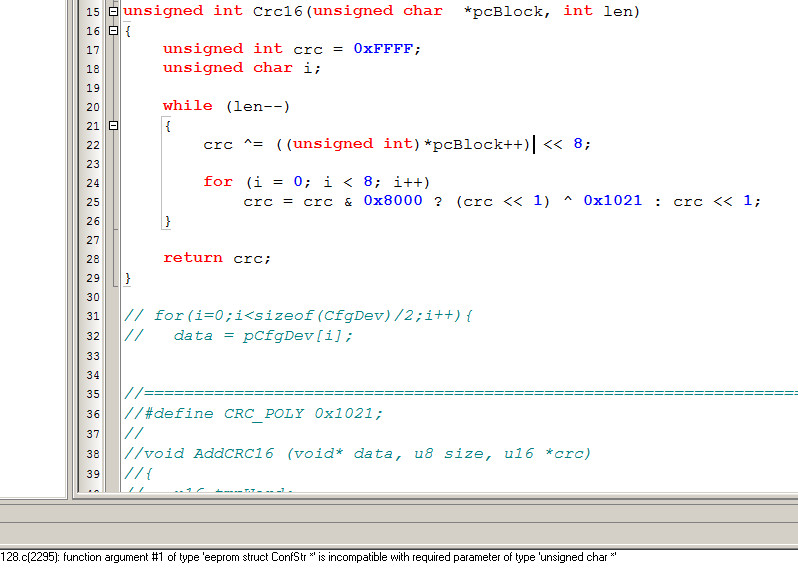
Task: Place cursor on the while keyword
Action: [x=188, y=106]
